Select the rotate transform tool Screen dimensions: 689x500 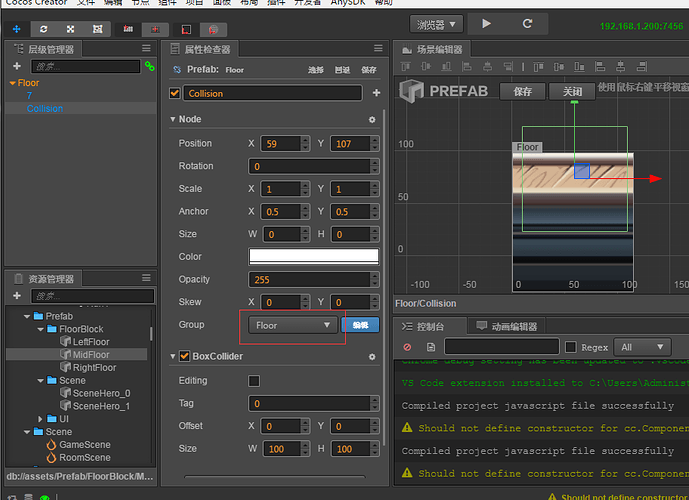point(42,28)
